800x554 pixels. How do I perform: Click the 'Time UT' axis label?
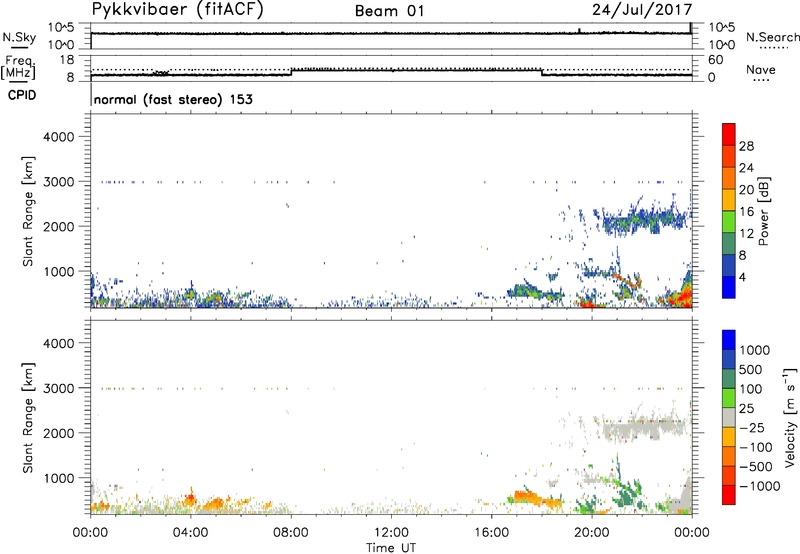(391, 547)
